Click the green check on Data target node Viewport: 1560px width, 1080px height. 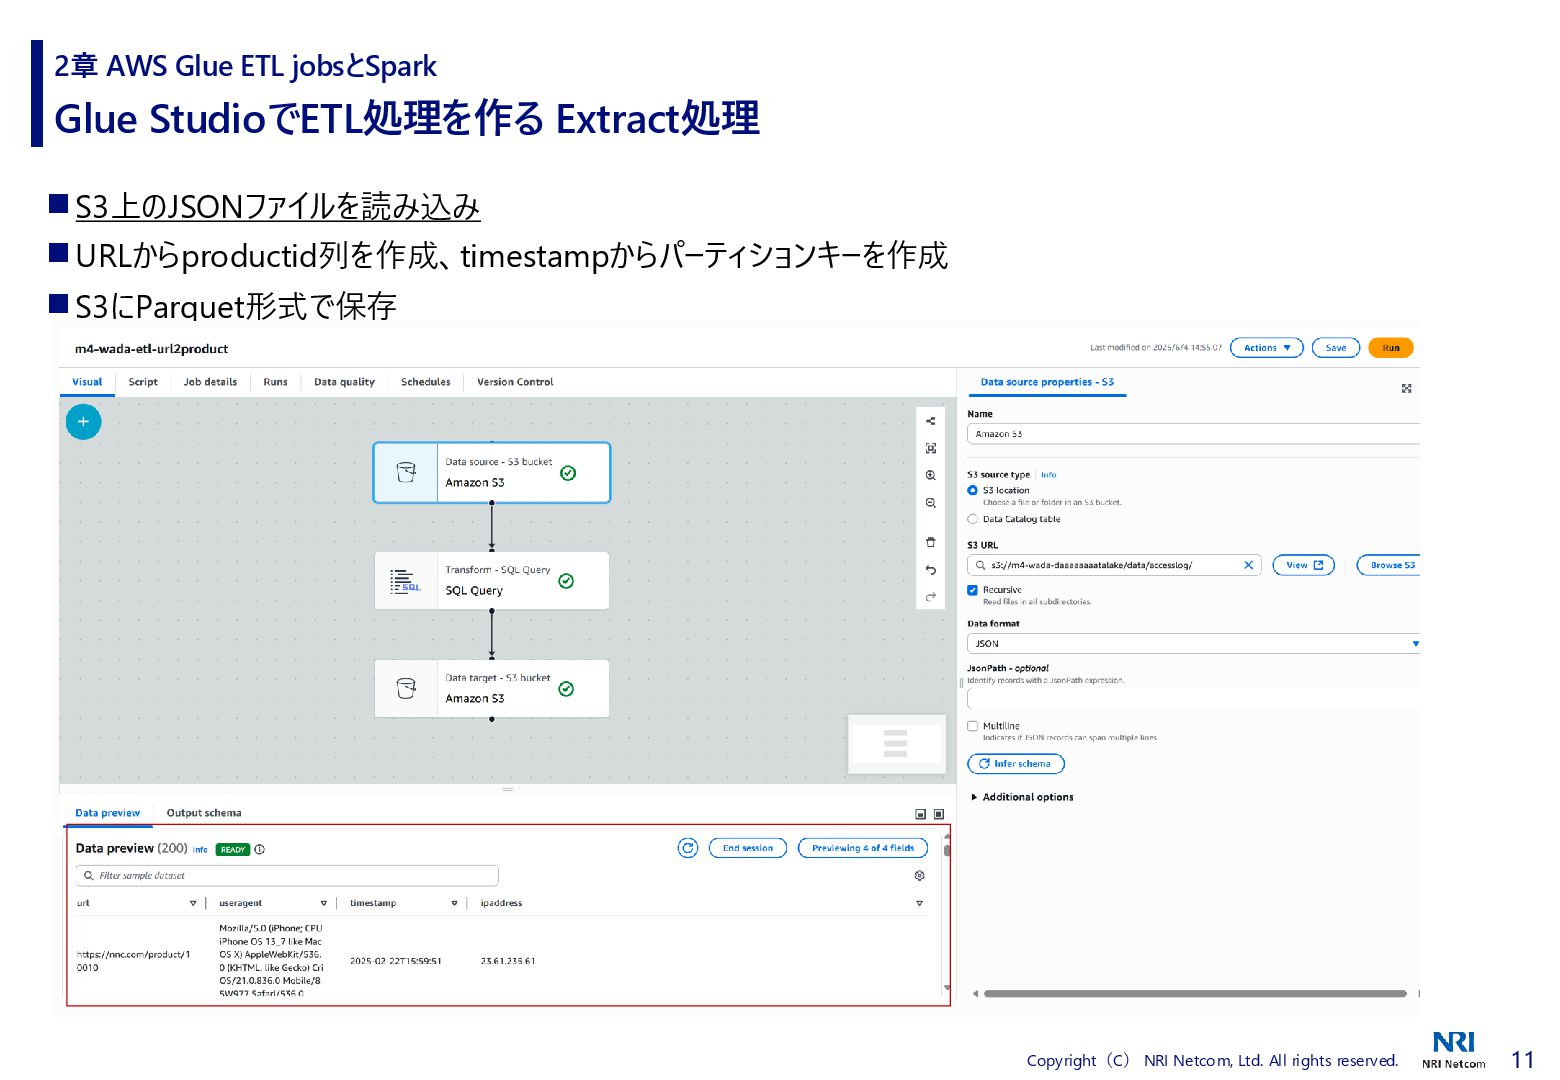tap(566, 689)
